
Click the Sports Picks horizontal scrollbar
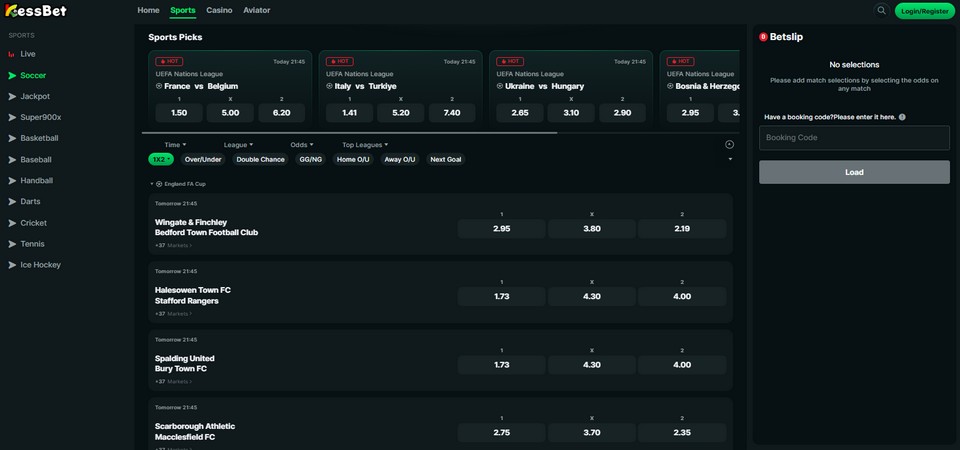coord(350,132)
